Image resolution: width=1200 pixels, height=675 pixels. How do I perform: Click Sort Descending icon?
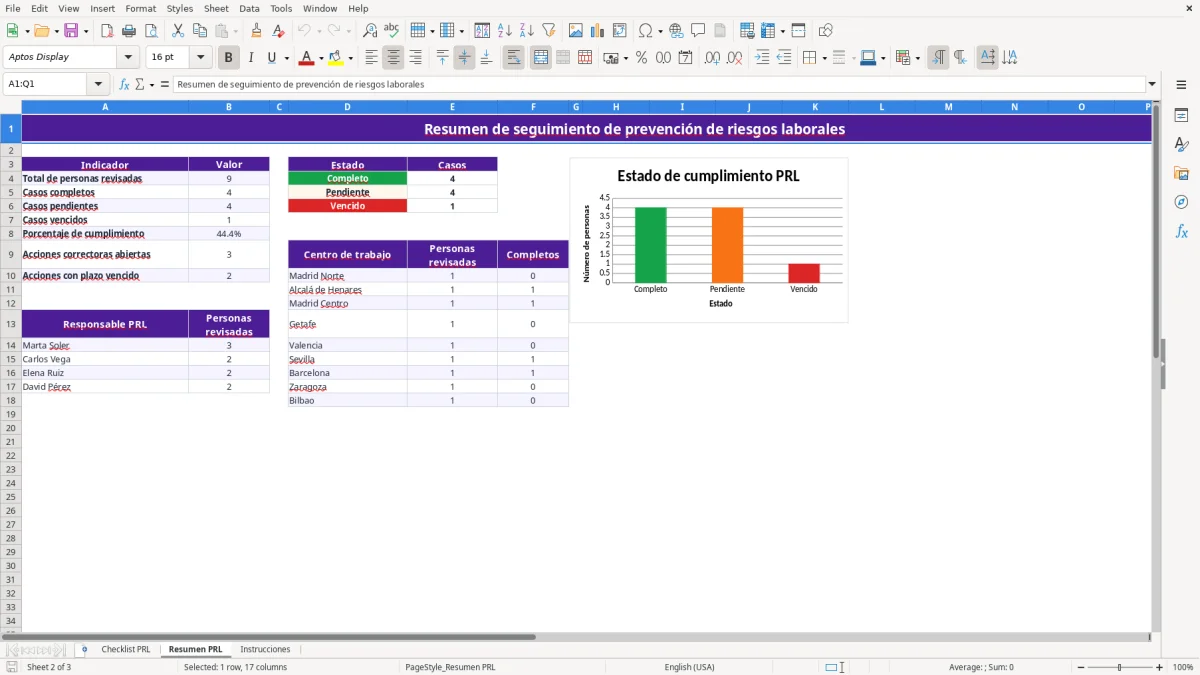pyautogui.click(x=527, y=31)
